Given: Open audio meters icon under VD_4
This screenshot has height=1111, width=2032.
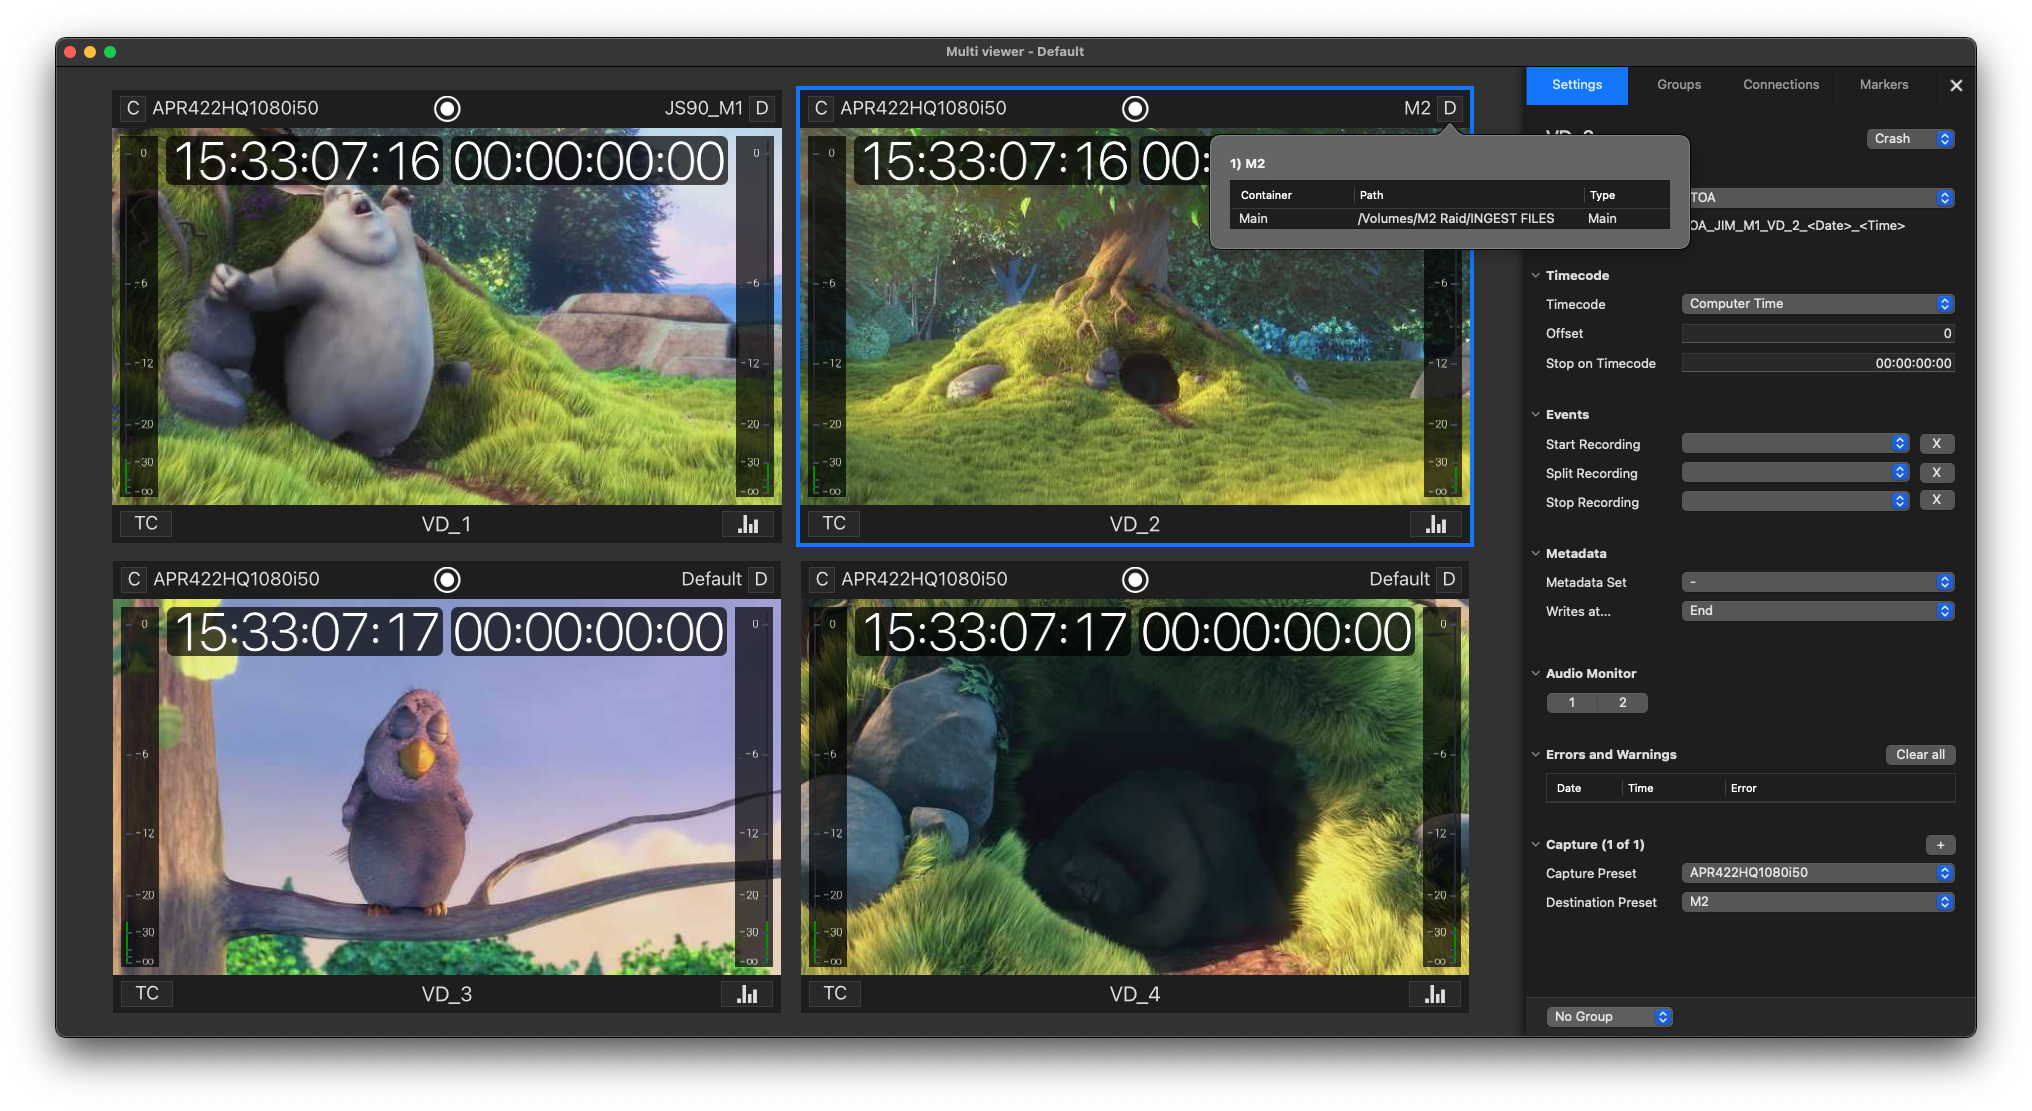Looking at the screenshot, I should 1435,994.
